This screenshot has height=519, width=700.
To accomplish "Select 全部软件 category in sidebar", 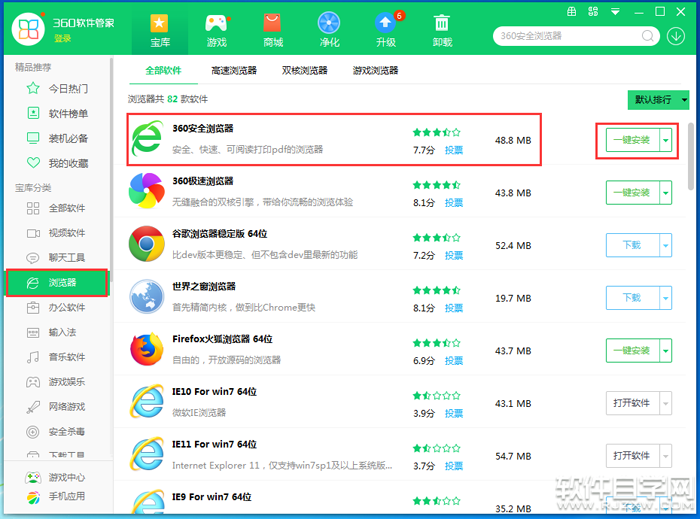I will click(56, 208).
